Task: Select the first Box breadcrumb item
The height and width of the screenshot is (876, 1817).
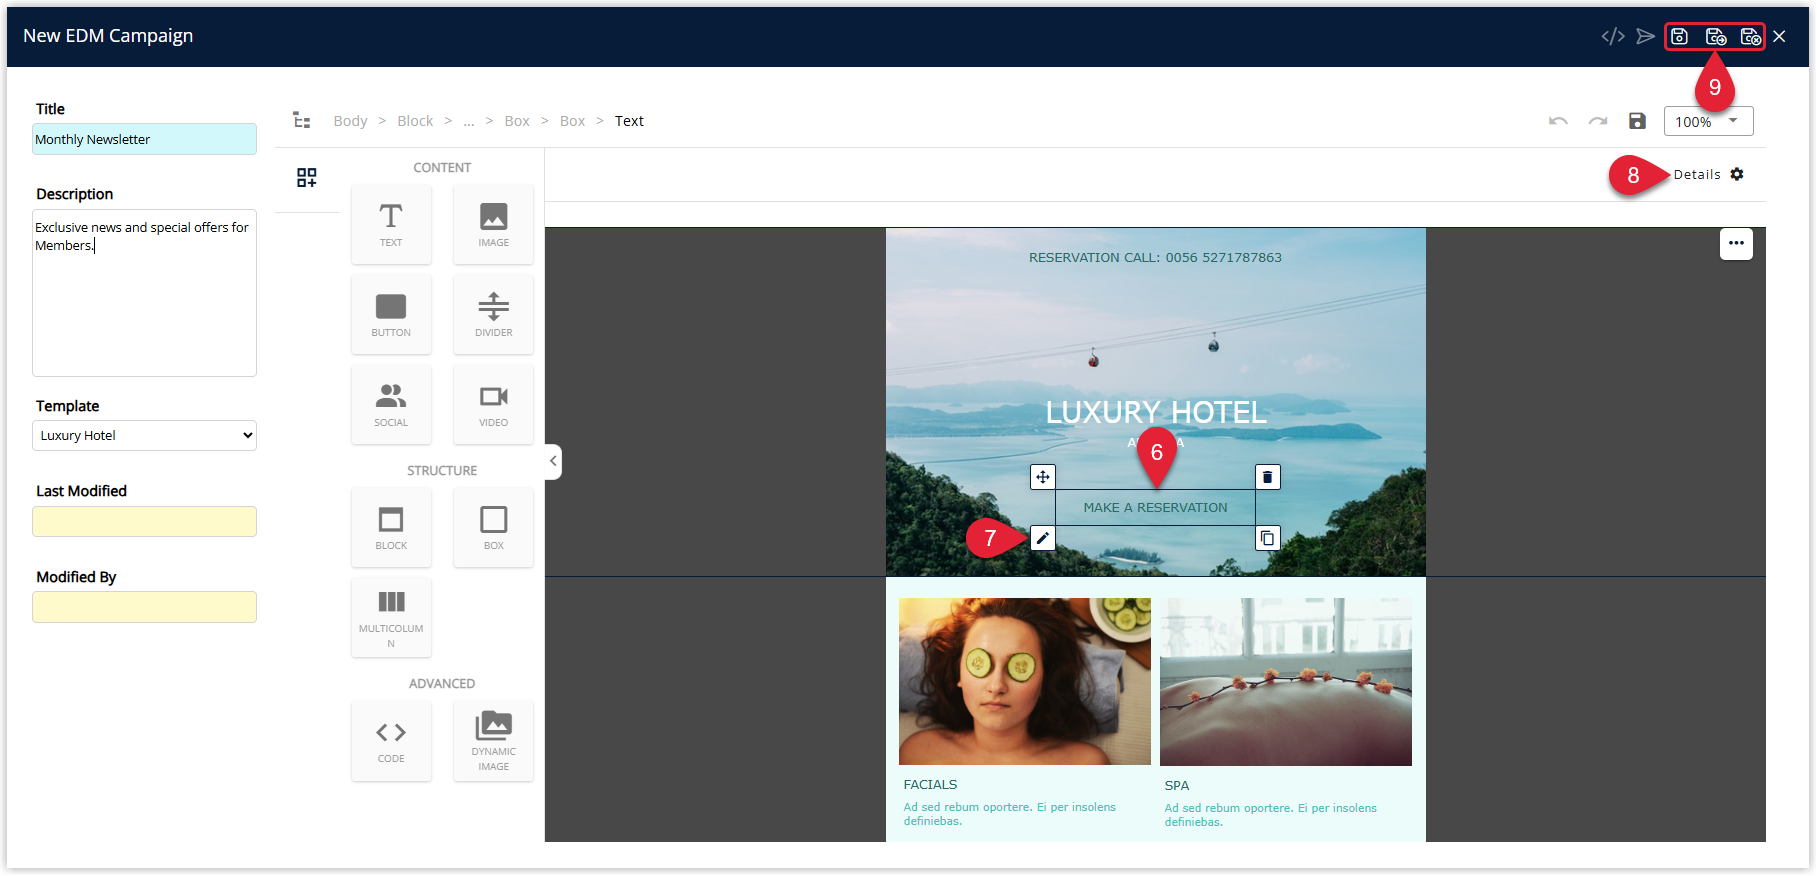Action: coord(517,121)
